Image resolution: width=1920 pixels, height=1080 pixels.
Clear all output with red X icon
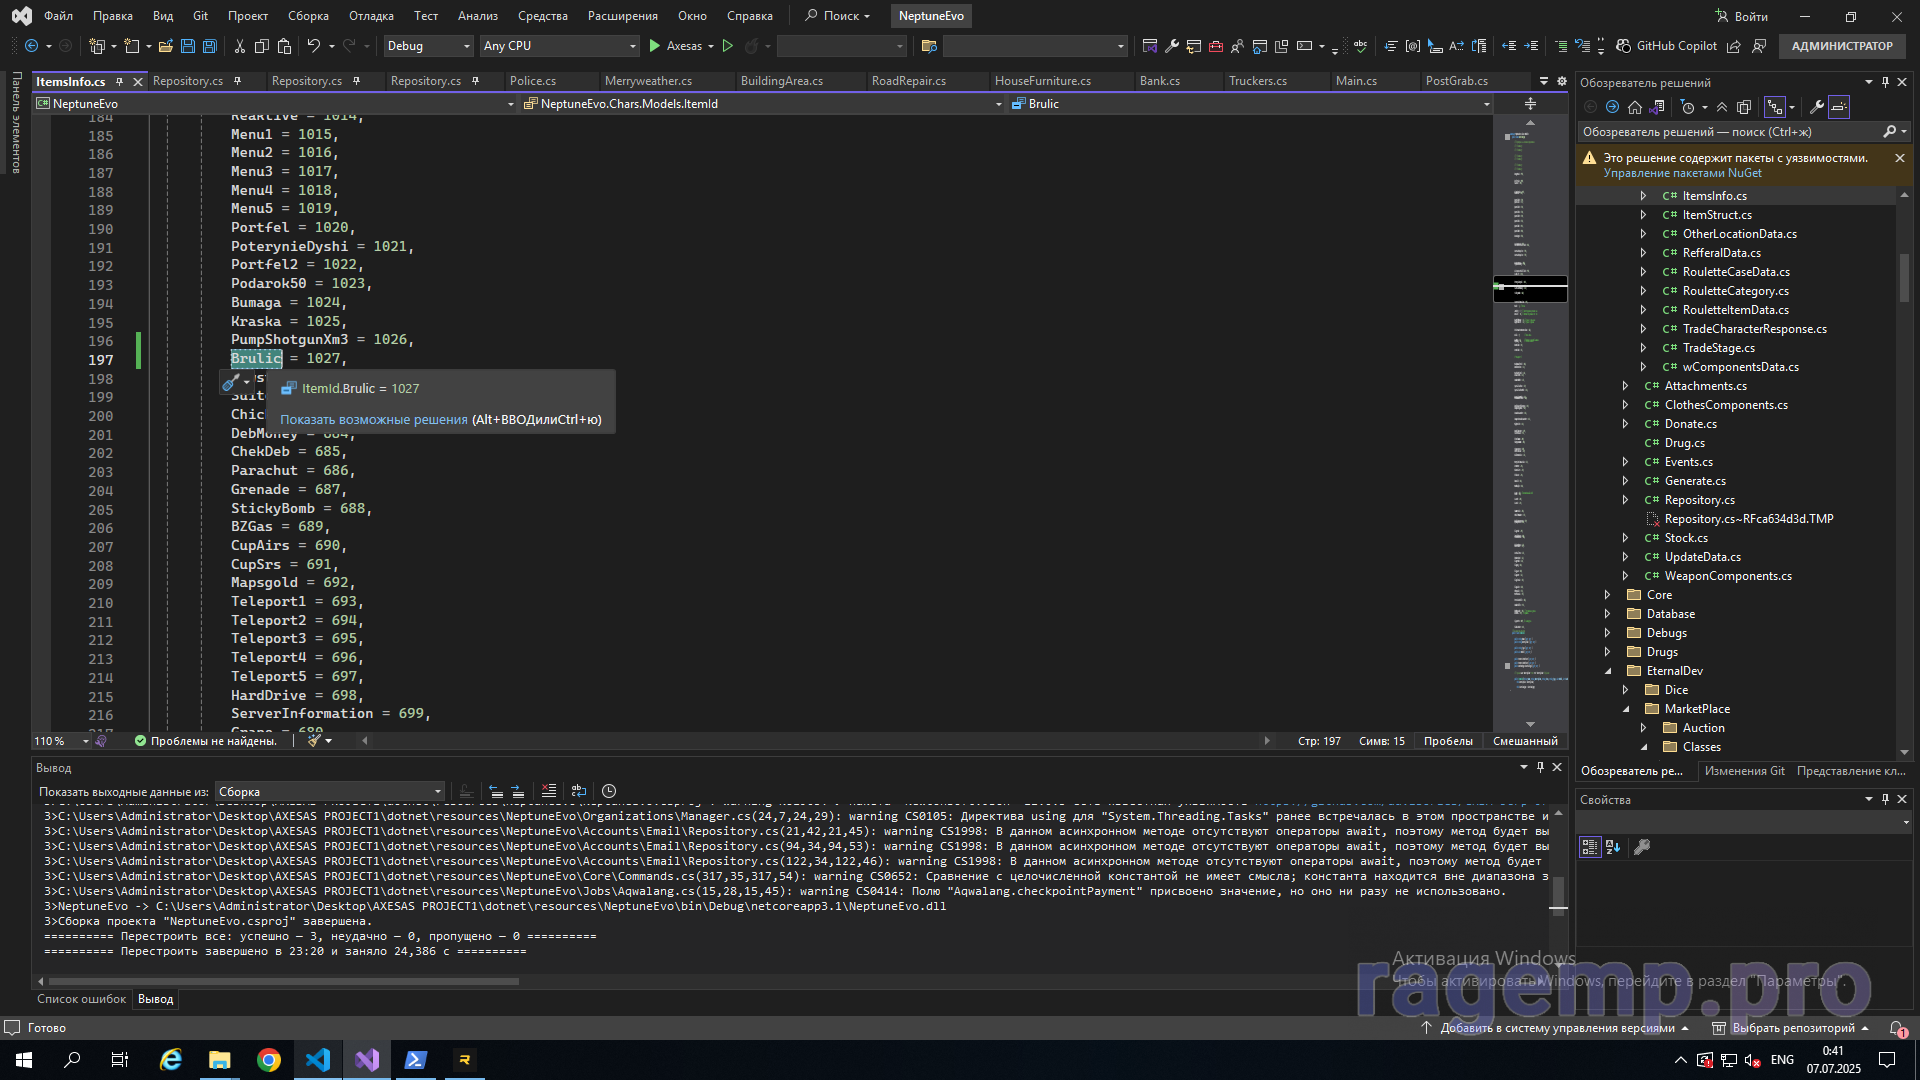548,791
